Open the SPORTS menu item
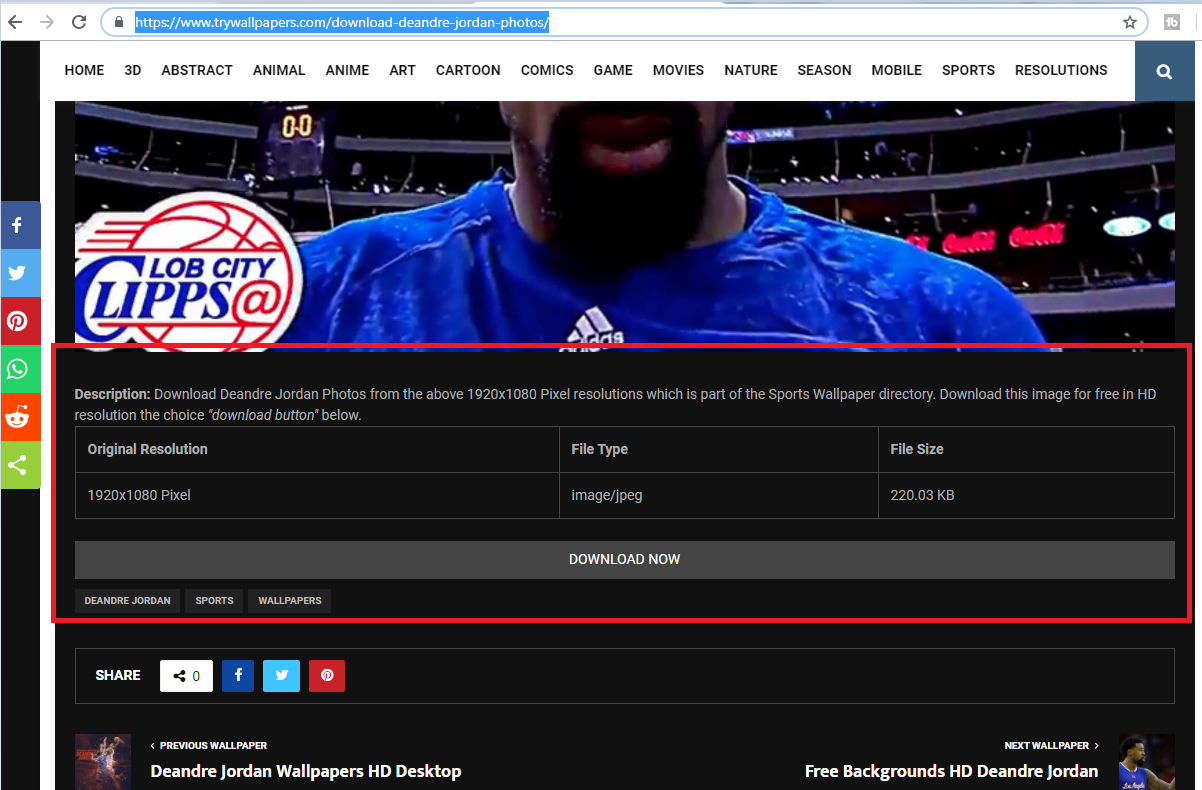The image size is (1202, 790). (x=968, y=70)
